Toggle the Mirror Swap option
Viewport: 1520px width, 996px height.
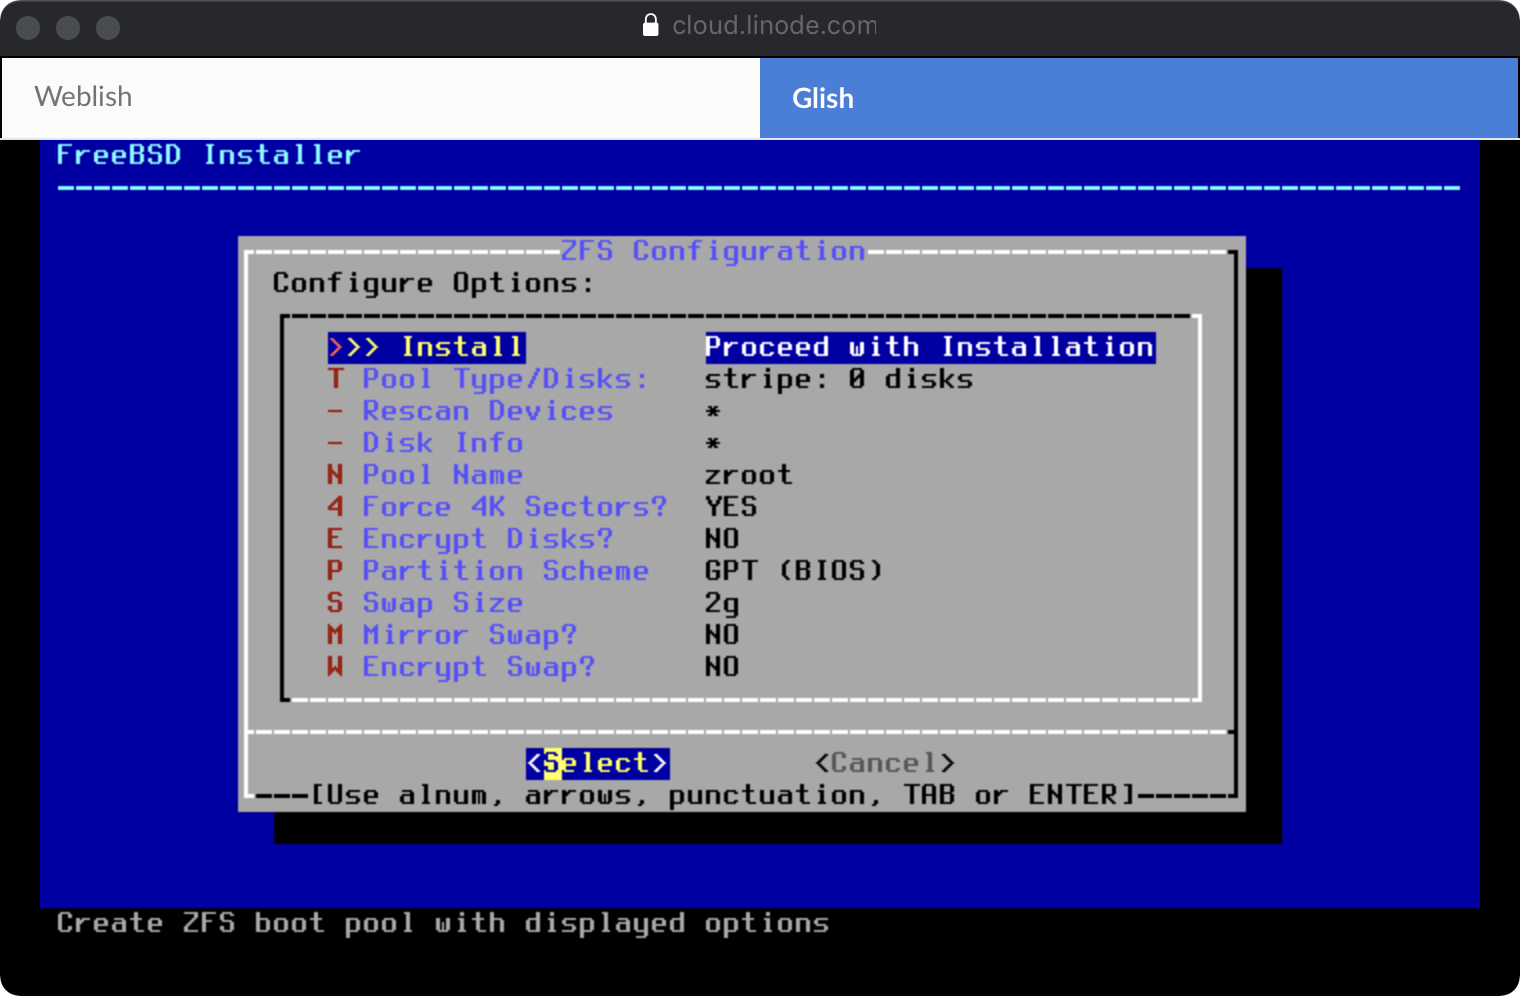point(469,635)
